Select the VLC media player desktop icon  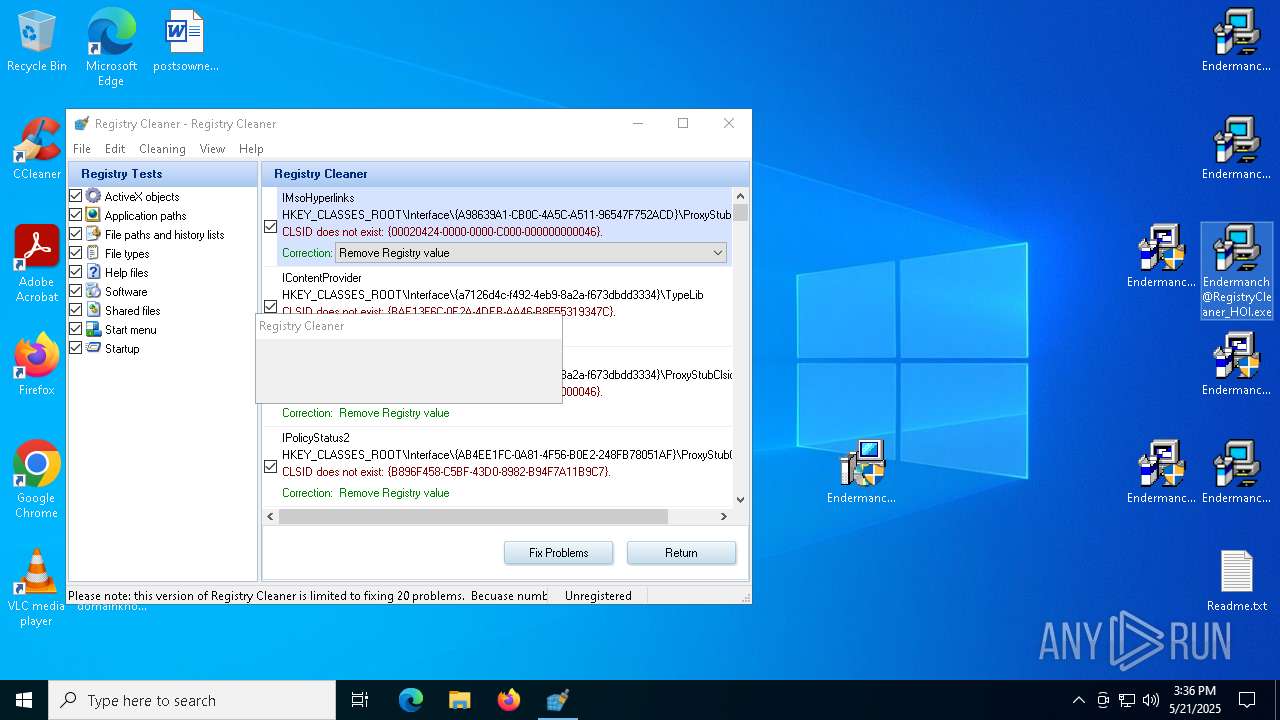37,588
